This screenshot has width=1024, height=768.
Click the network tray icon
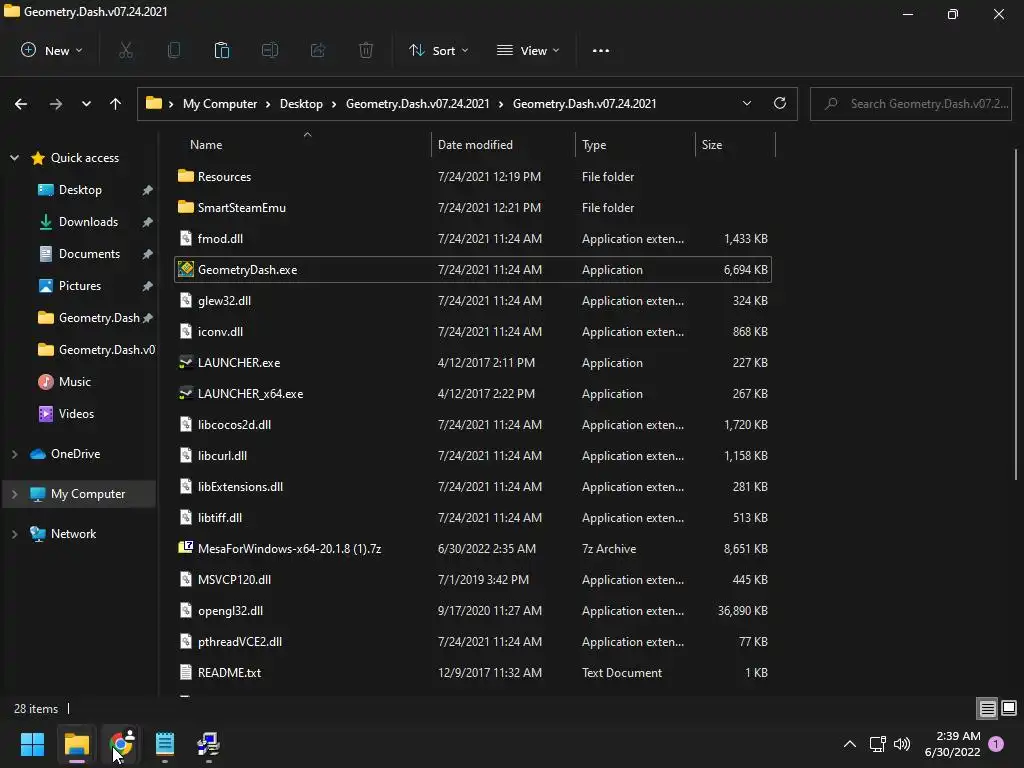pyautogui.click(x=877, y=744)
